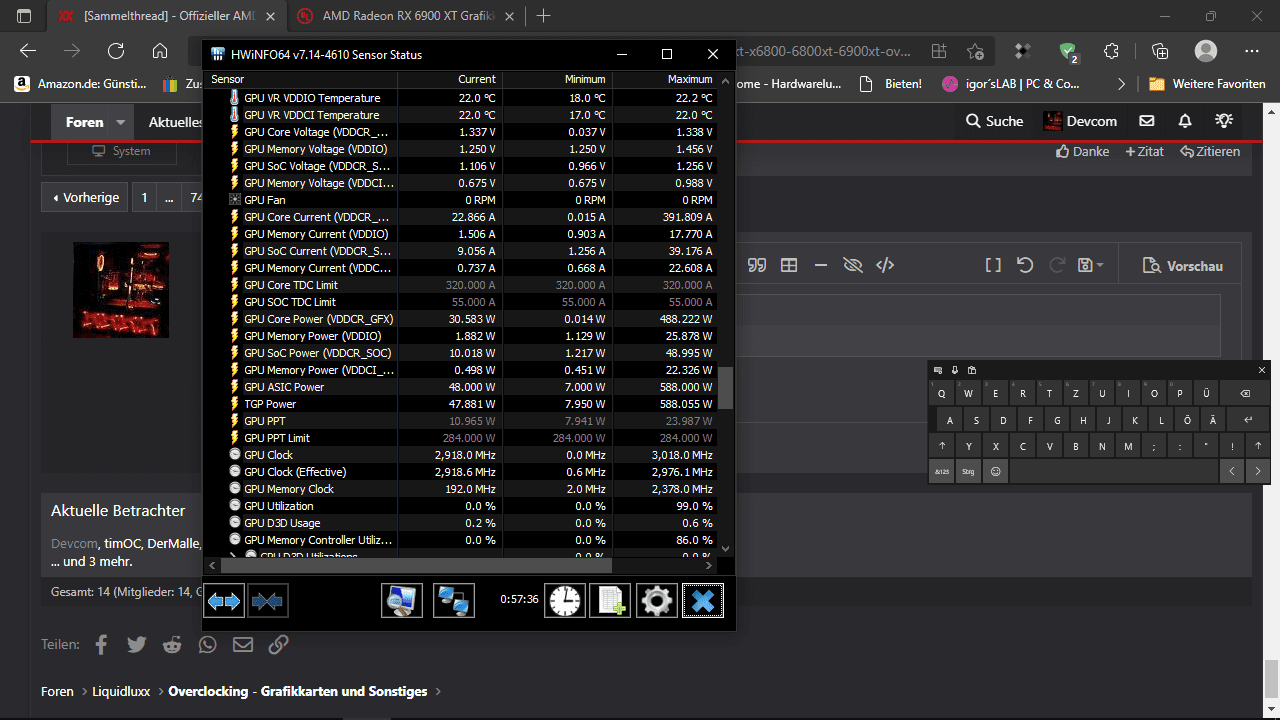The height and width of the screenshot is (720, 1280).
Task: Click user avatar thumbnail in post
Action: pos(121,289)
